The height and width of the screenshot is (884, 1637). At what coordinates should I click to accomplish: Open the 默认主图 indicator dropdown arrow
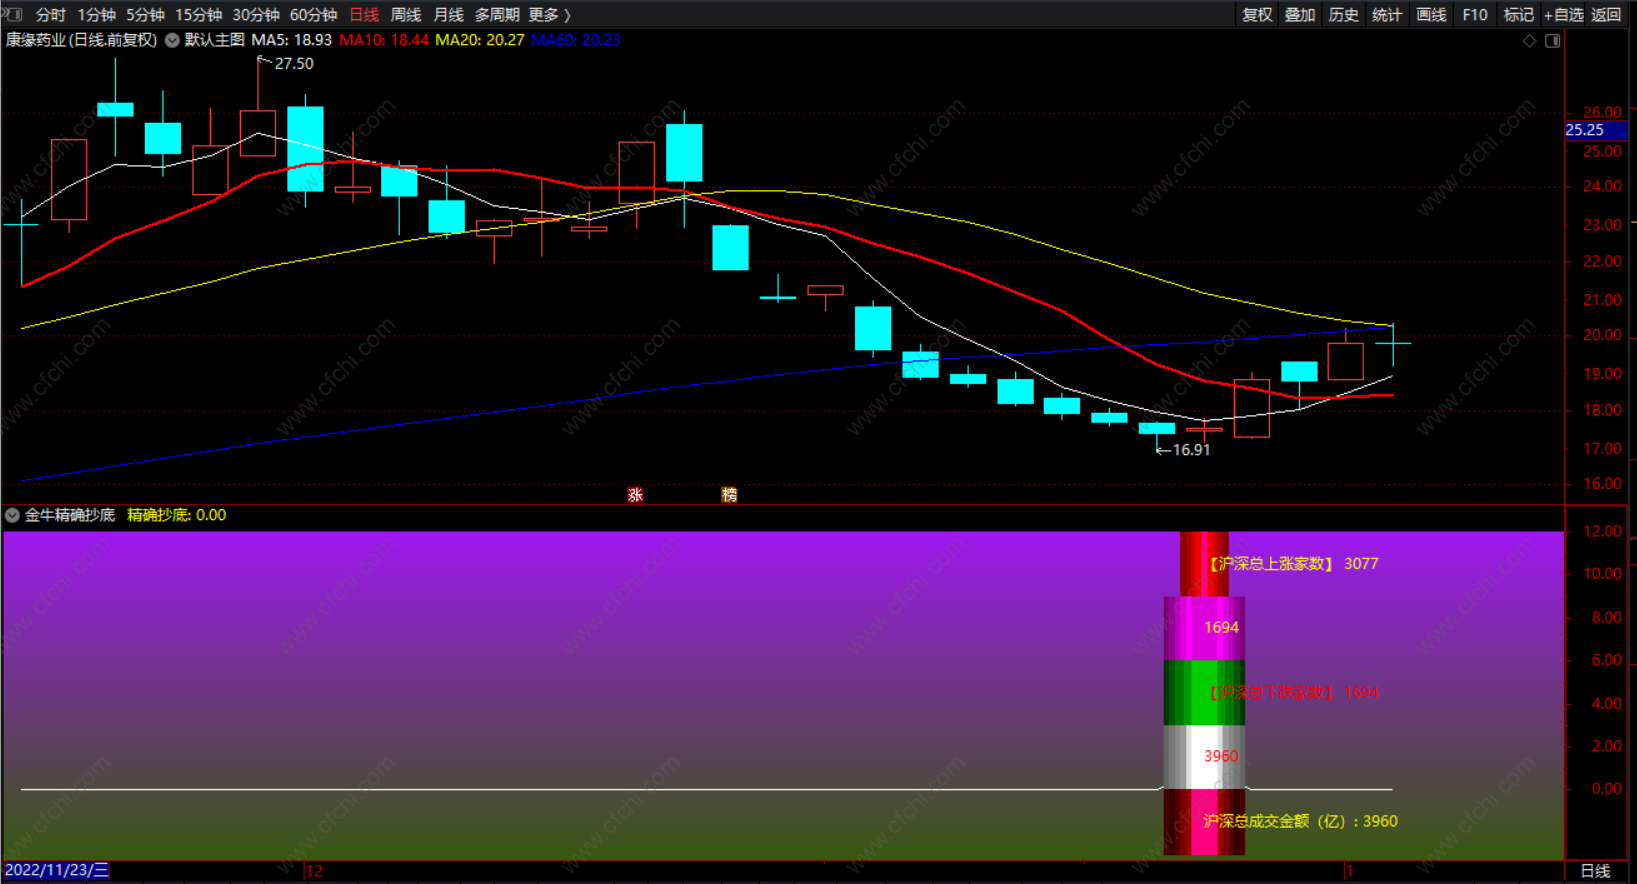173,40
